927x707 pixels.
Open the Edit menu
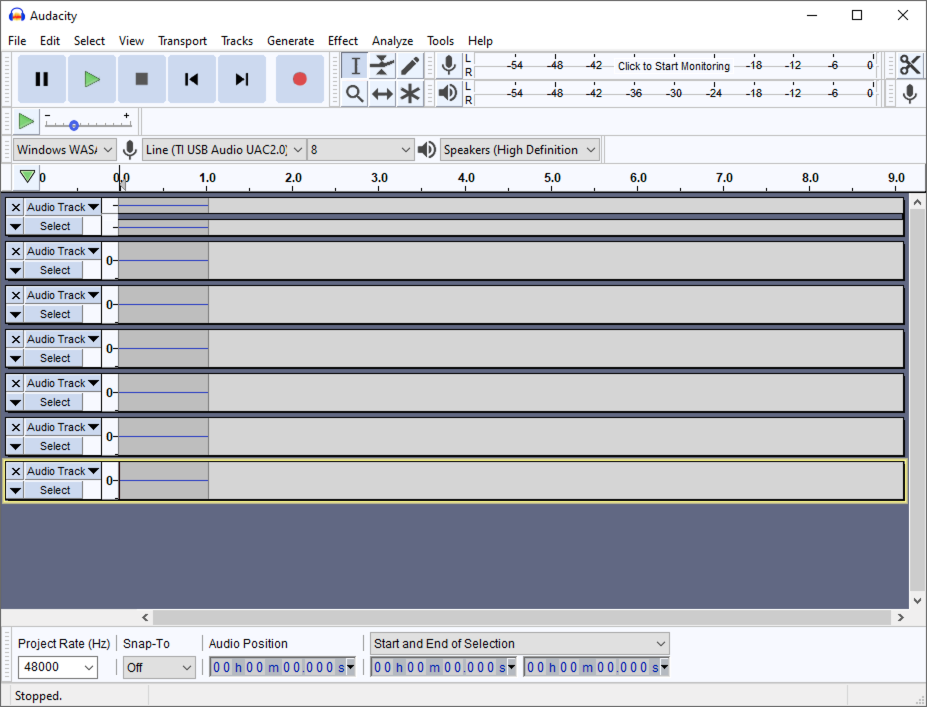50,41
